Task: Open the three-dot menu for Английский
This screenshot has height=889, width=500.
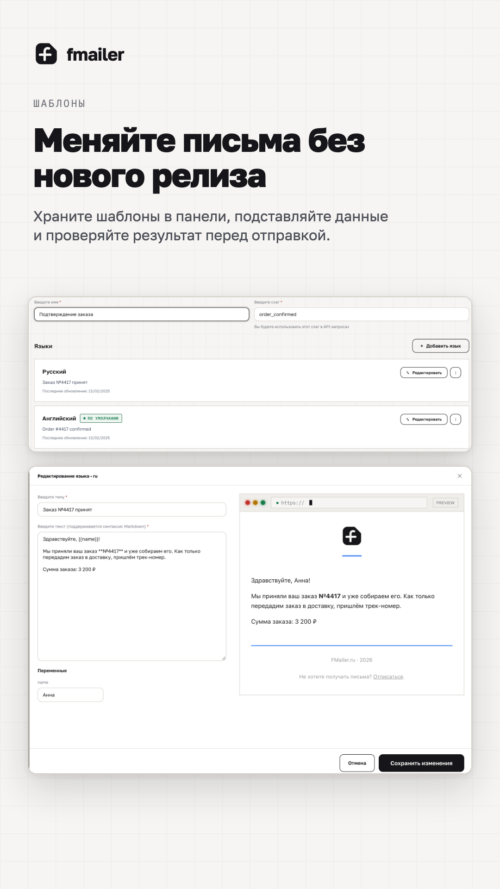Action: tap(455, 419)
